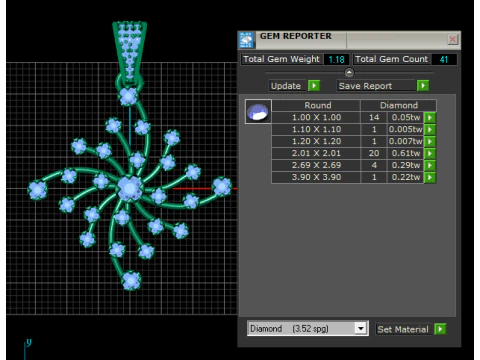This screenshot has height=360, width=480.
Task: Click the green arrow beside Update
Action: [314, 86]
